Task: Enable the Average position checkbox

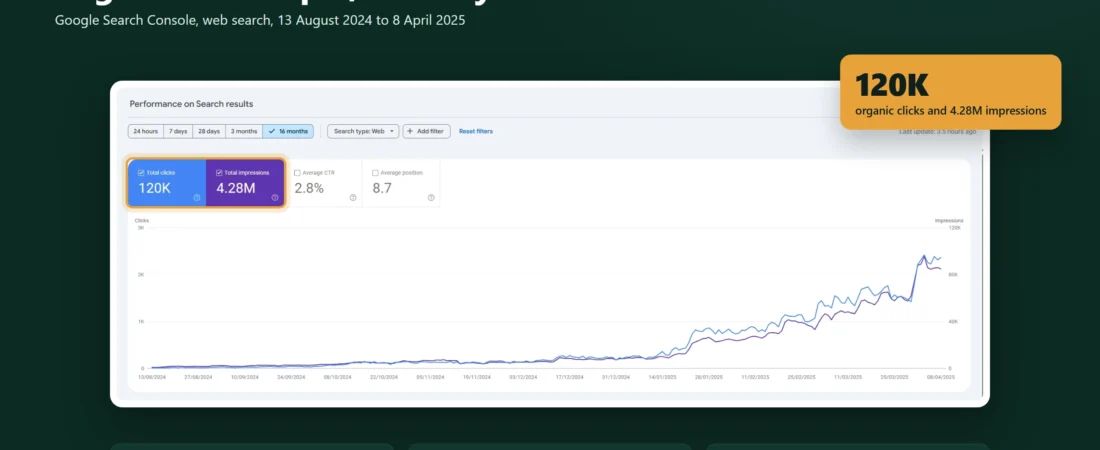Action: [375, 173]
